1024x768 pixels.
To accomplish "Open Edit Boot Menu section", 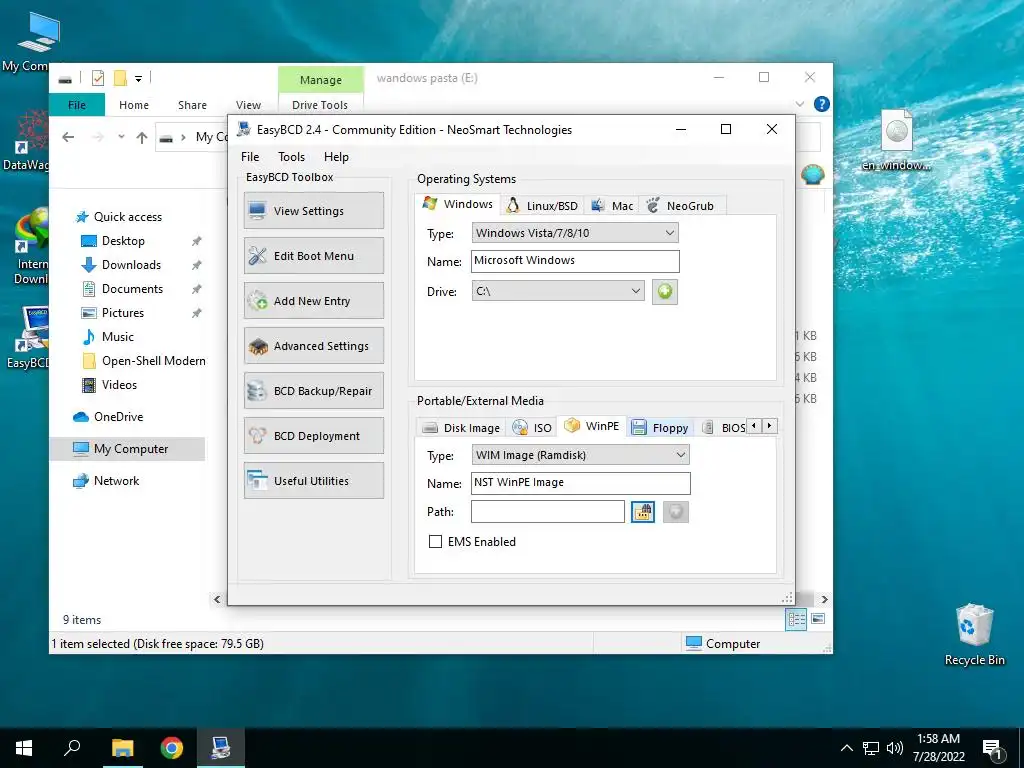I will [x=313, y=256].
